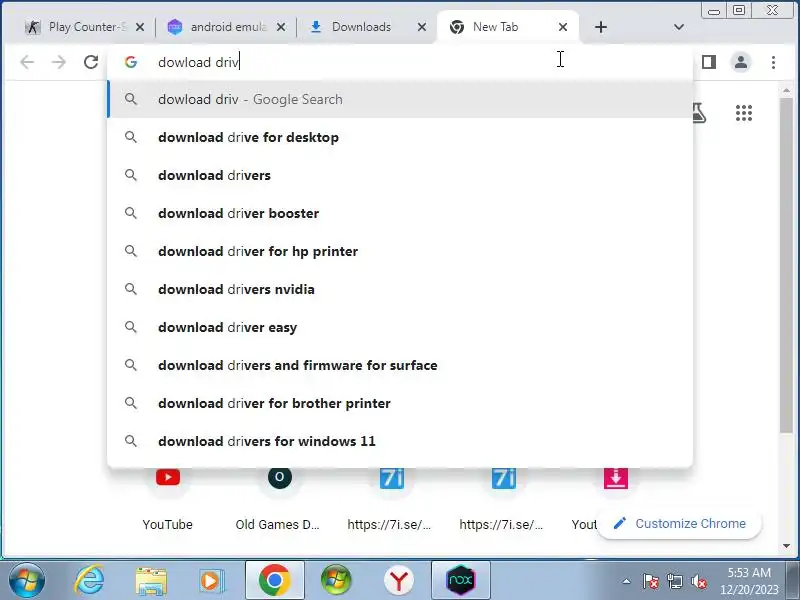Click page vertical scrollbar thumb
This screenshot has height=600, width=800.
point(786,265)
